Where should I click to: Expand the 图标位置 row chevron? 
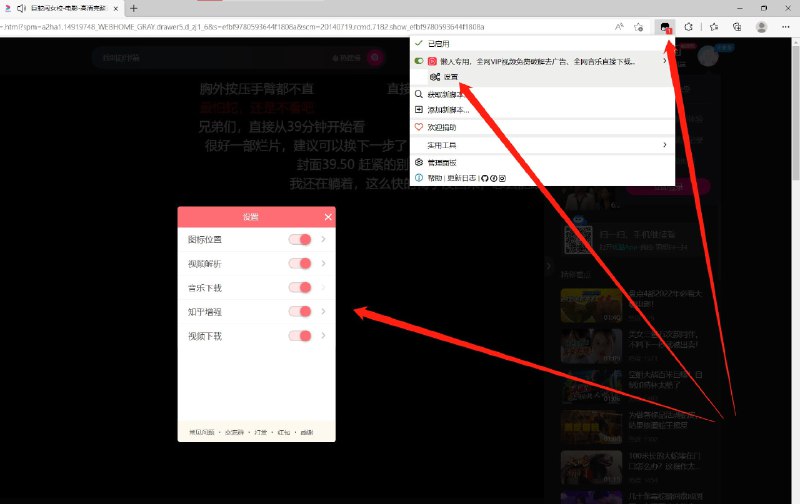[x=323, y=240]
